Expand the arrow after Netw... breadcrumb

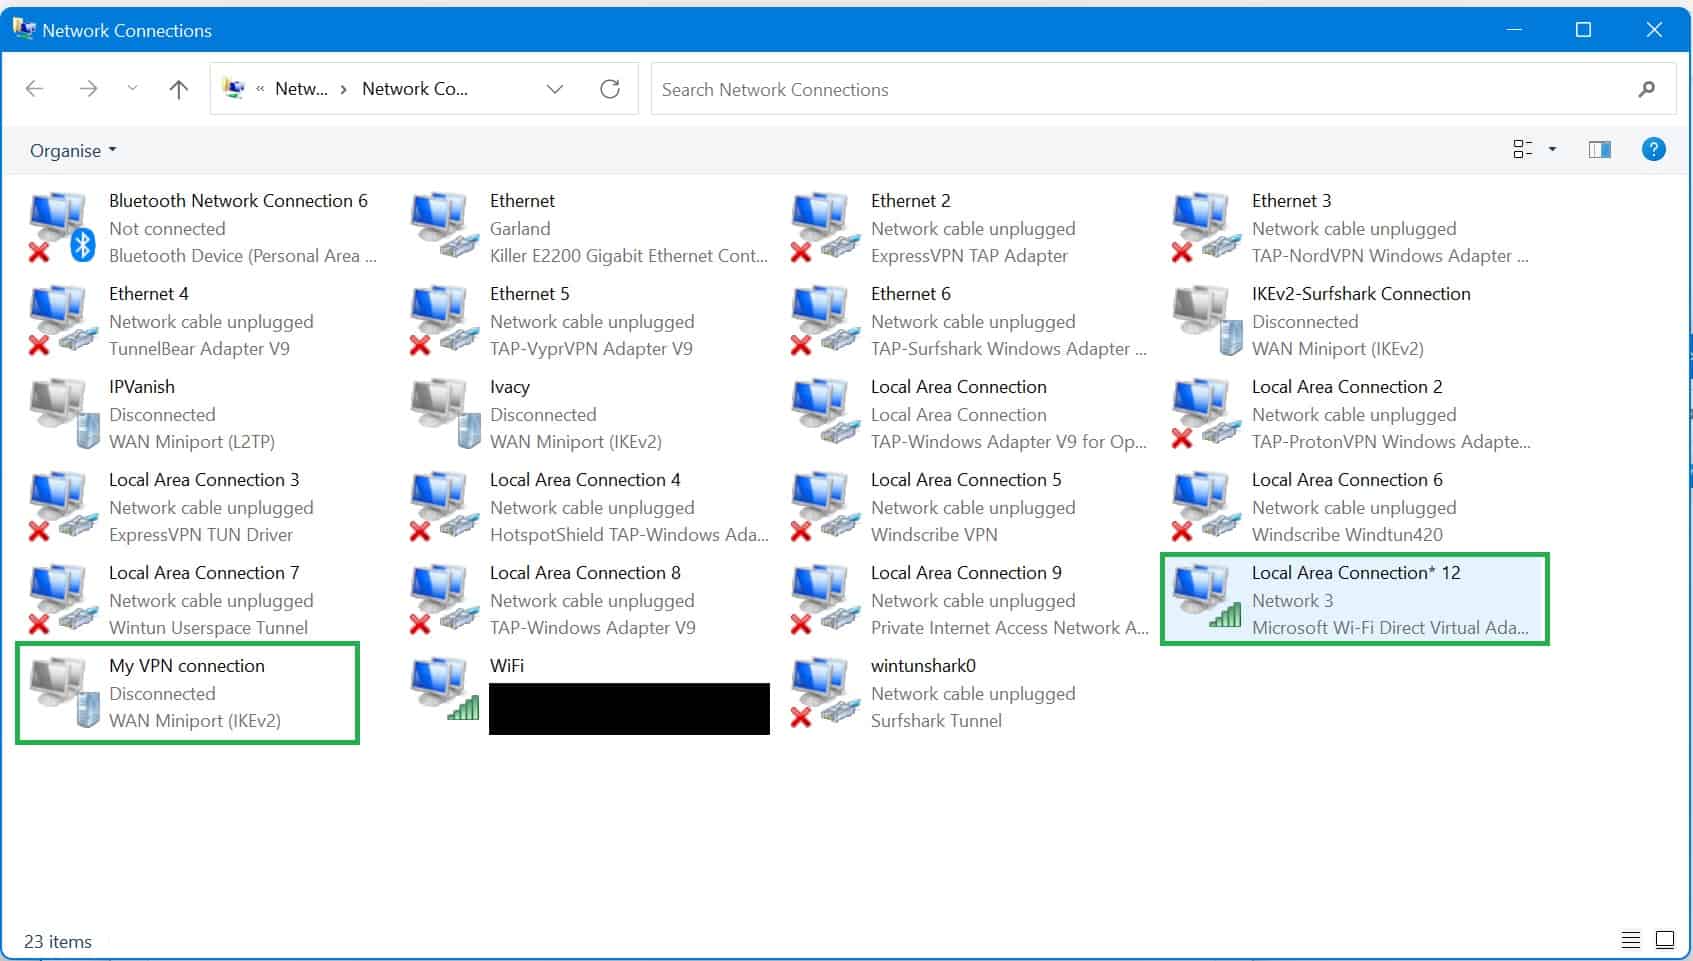344,89
